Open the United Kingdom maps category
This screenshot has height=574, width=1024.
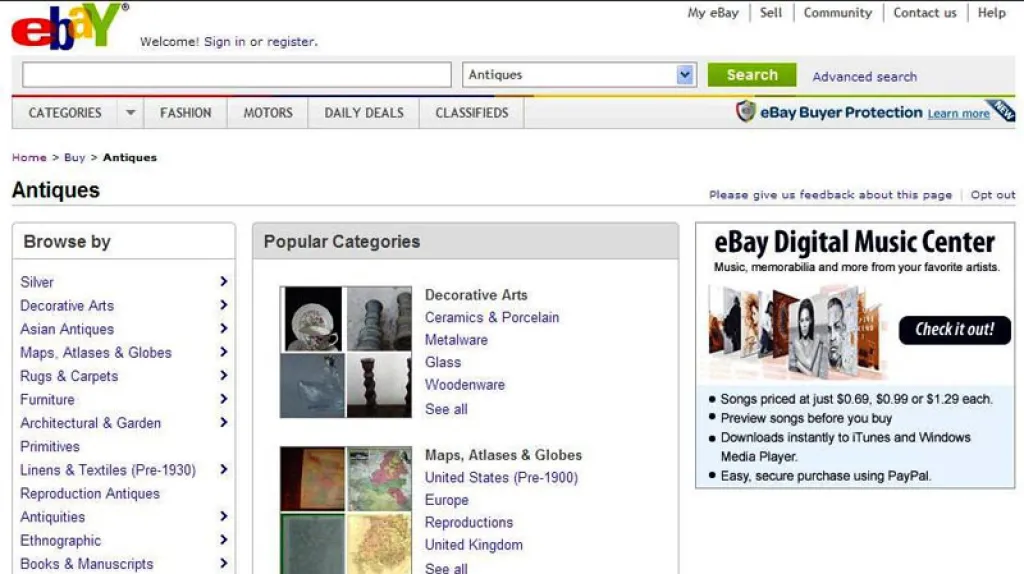point(473,545)
